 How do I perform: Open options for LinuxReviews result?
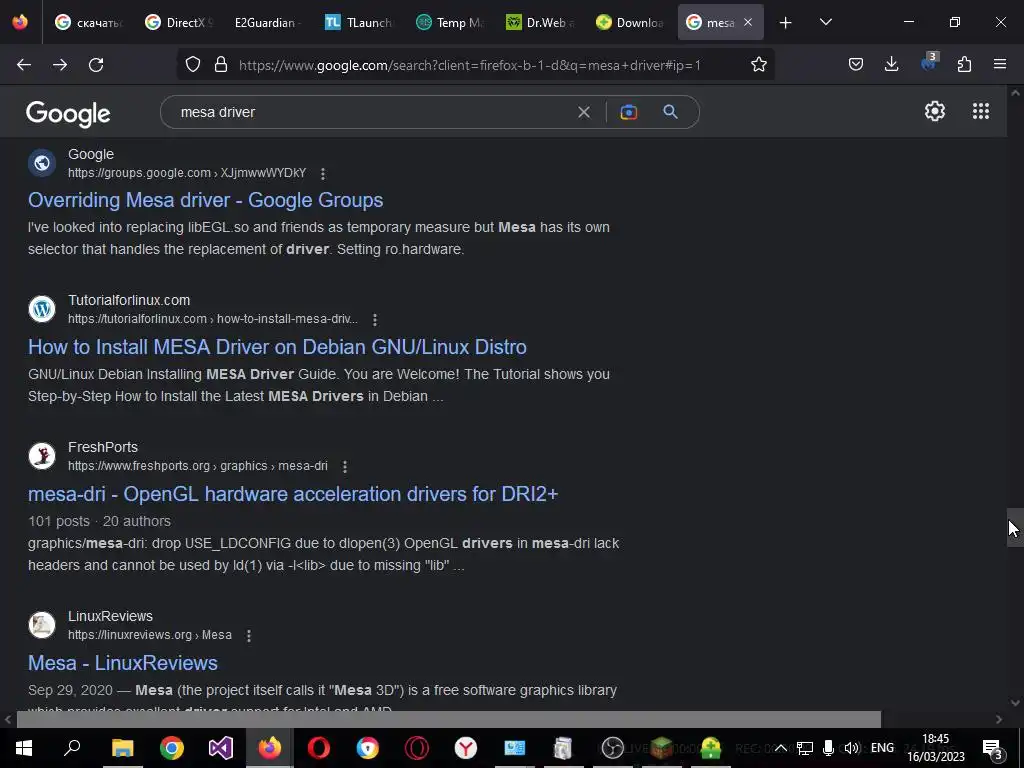pyautogui.click(x=249, y=635)
